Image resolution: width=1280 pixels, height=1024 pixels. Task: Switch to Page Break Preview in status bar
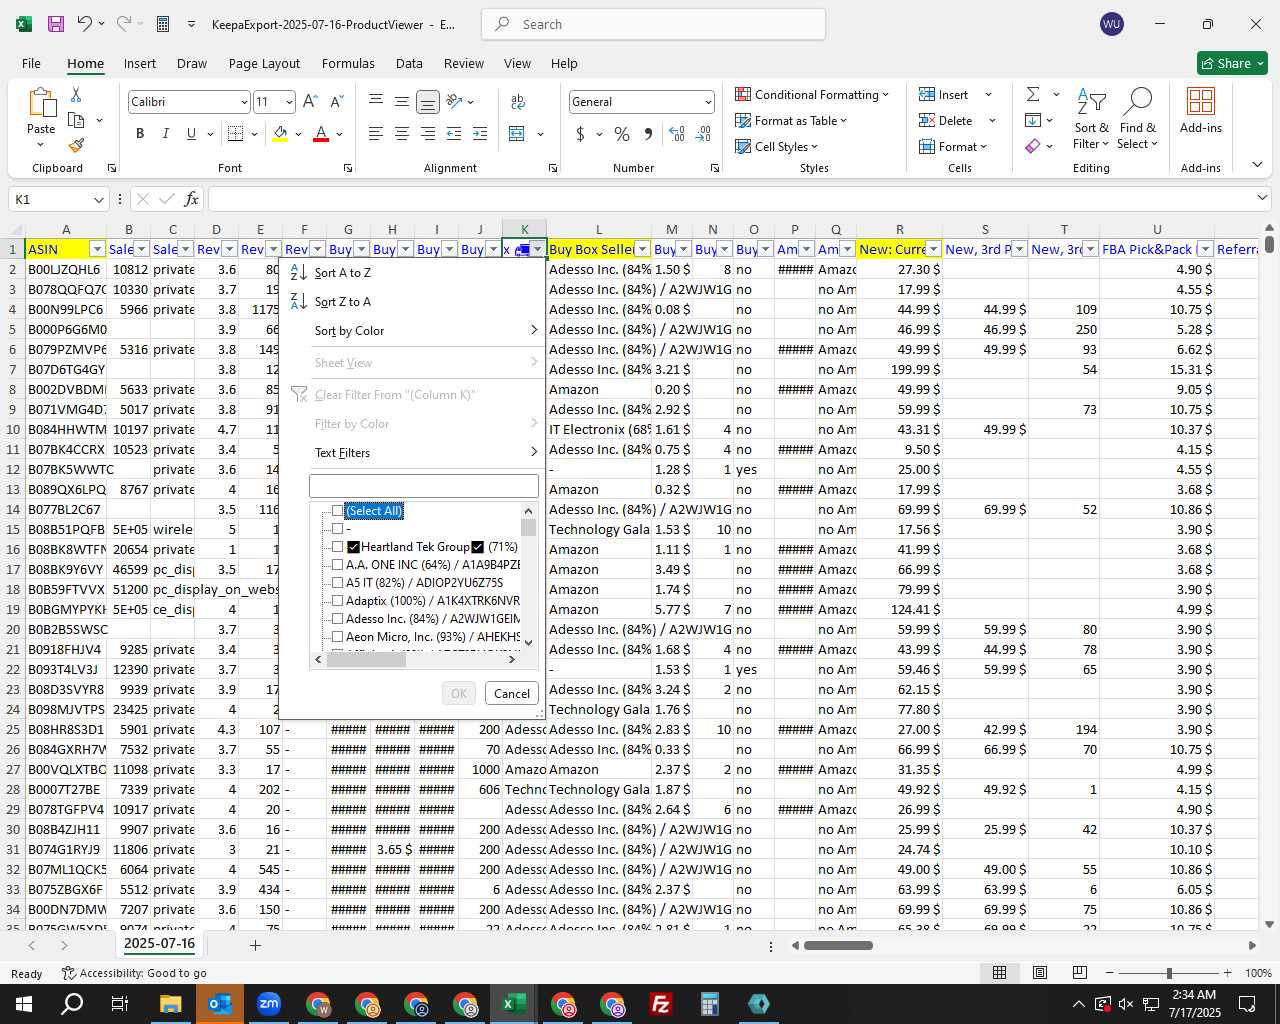pyautogui.click(x=1080, y=972)
